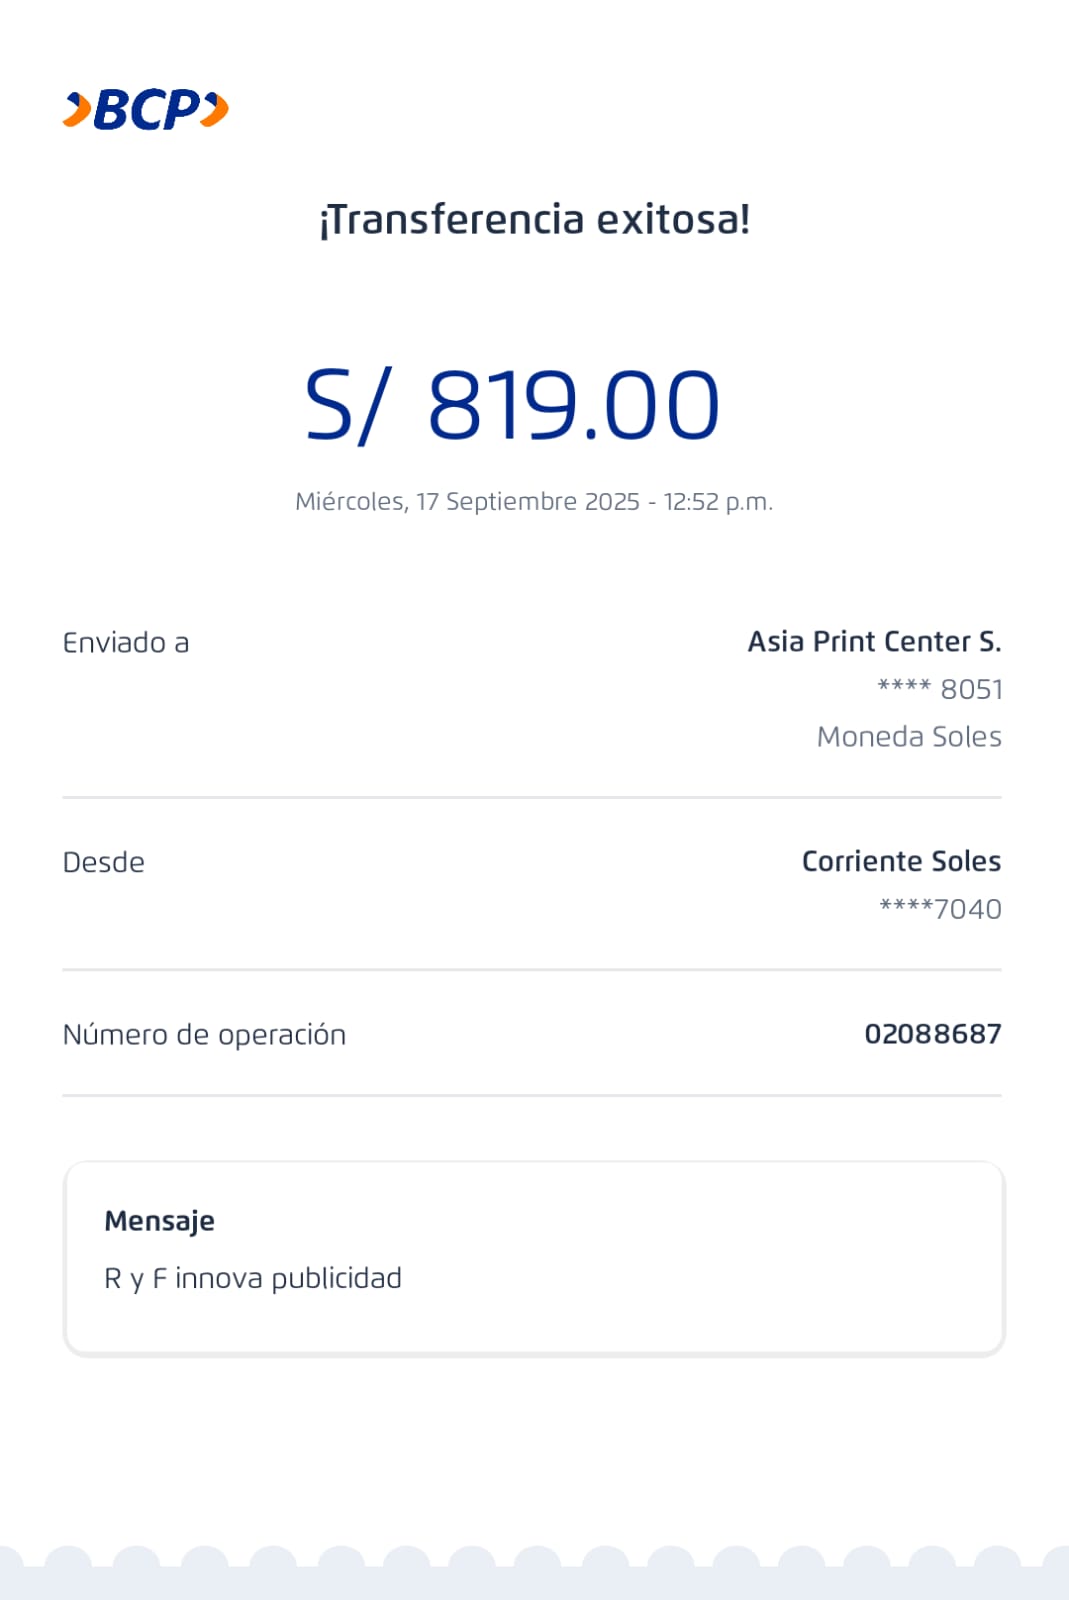This screenshot has height=1600, width=1069.
Task: Click the 'Moneda Soles' text
Action: click(x=908, y=737)
